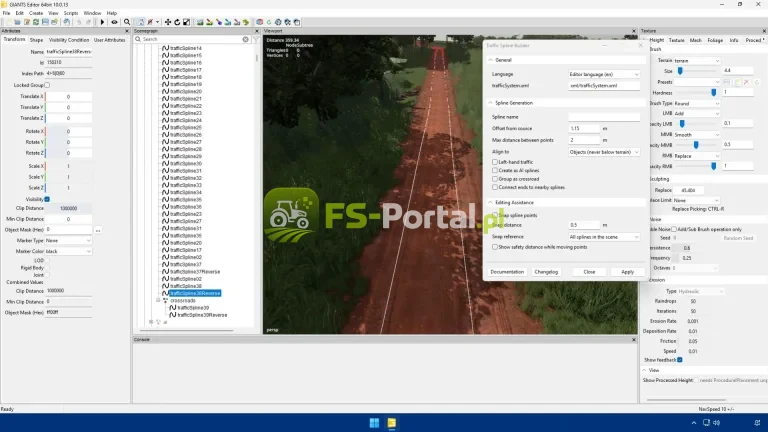Select the Terrain Sculpt mode icon
The width and height of the screenshot is (768, 432).
point(200,22)
